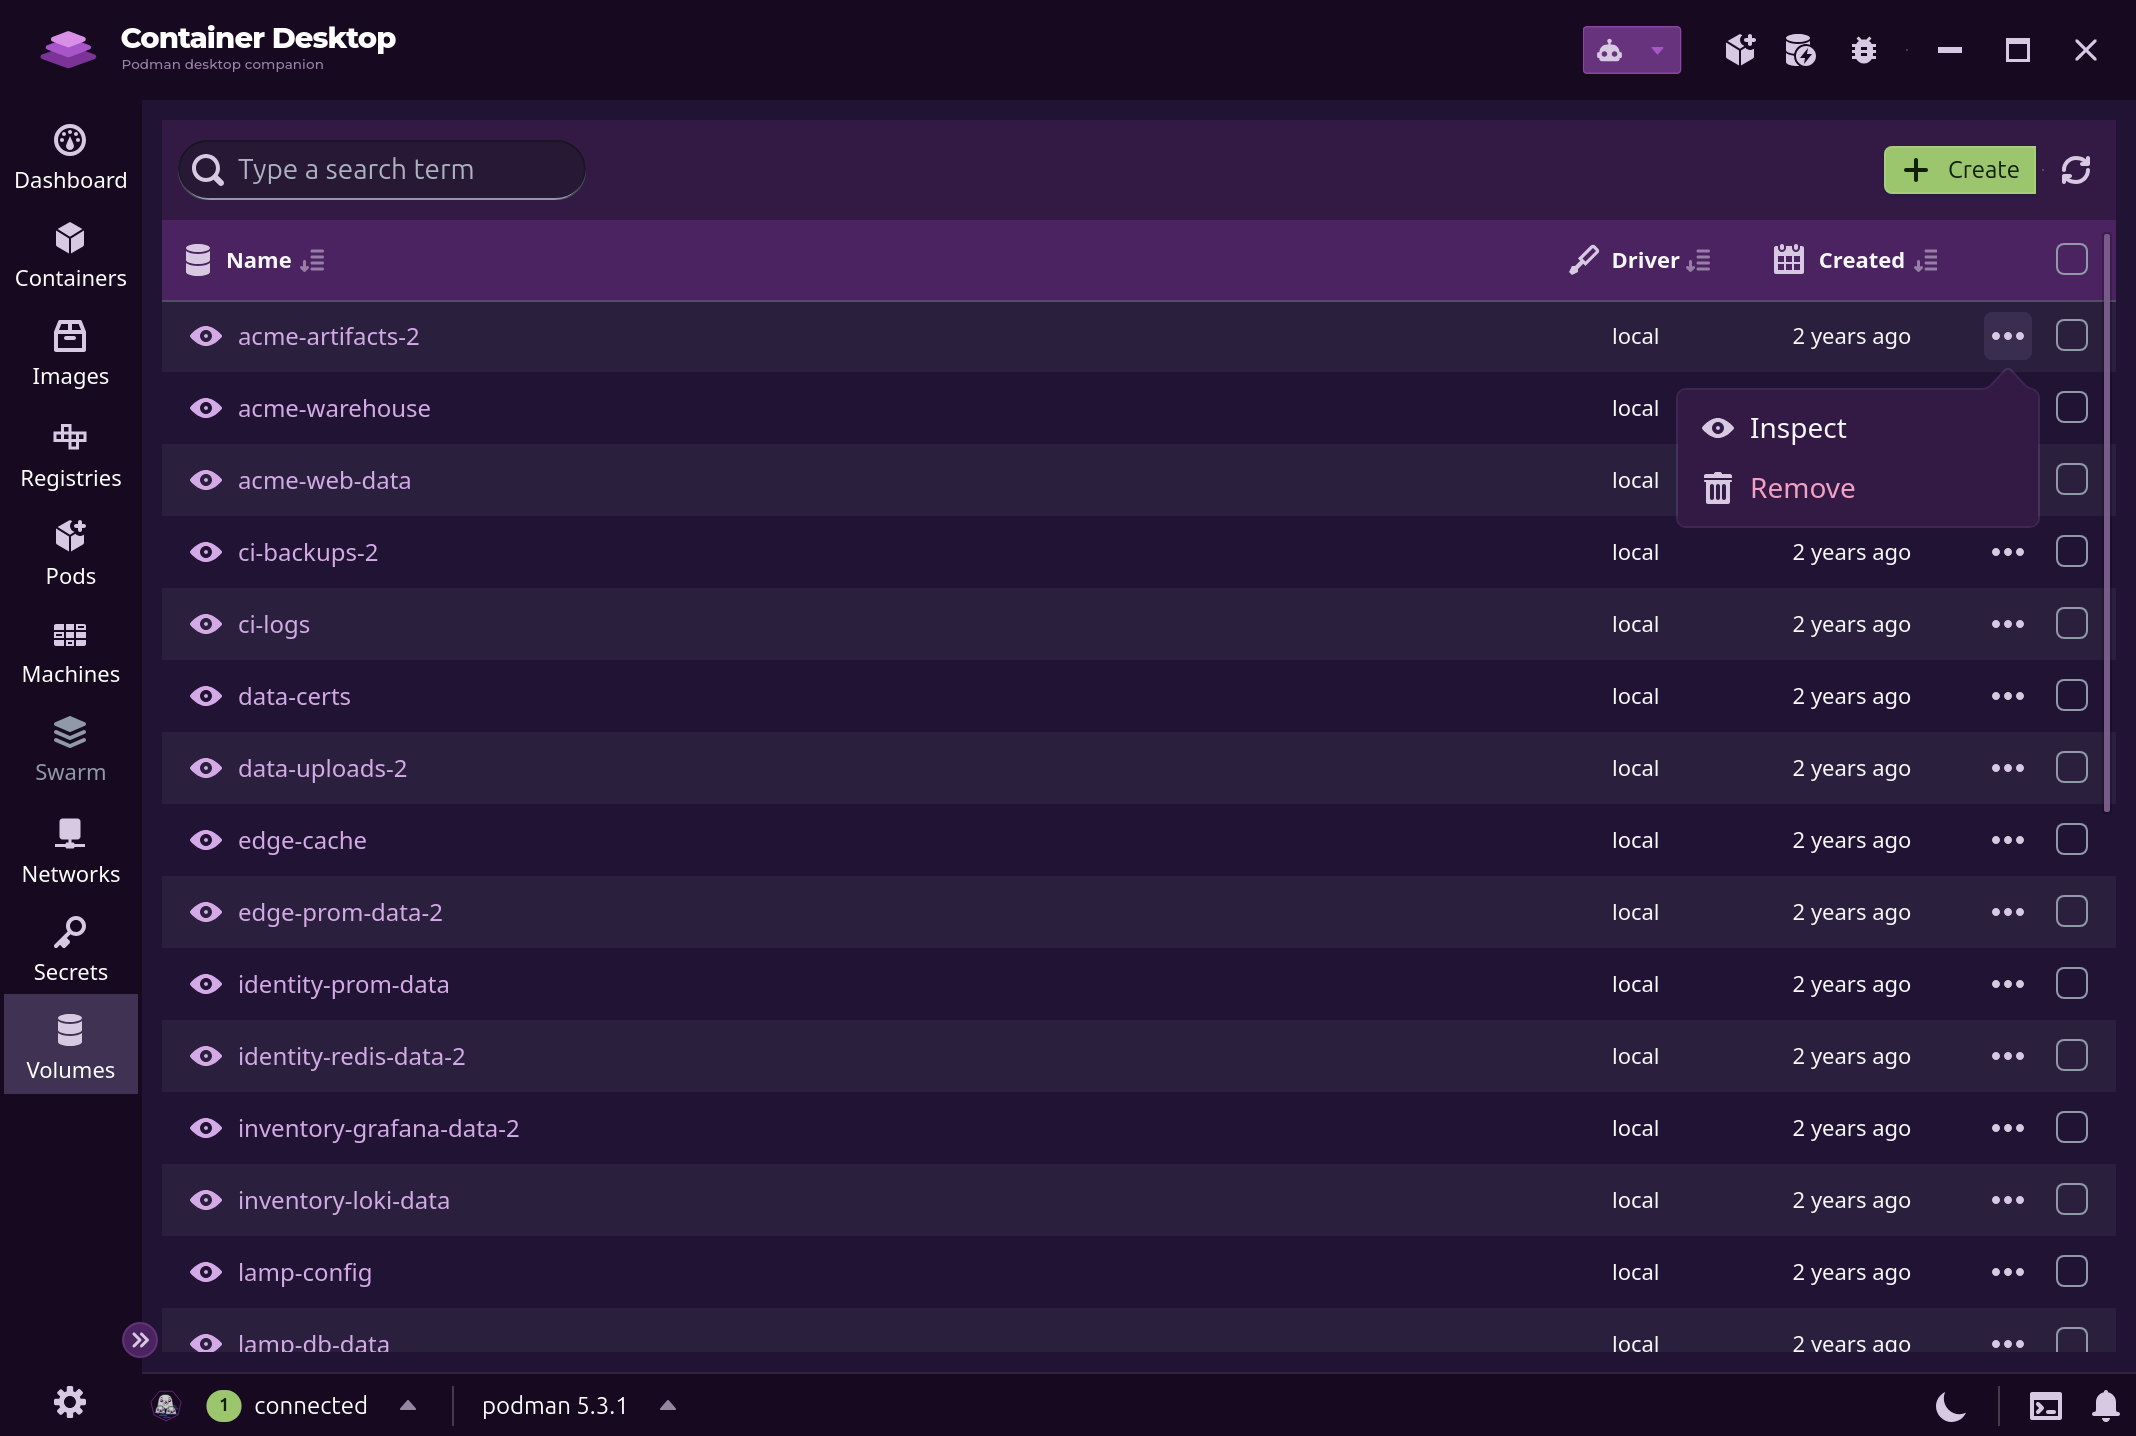The image size is (2136, 1436).
Task: Click the refresh volumes icon
Action: 2076,170
